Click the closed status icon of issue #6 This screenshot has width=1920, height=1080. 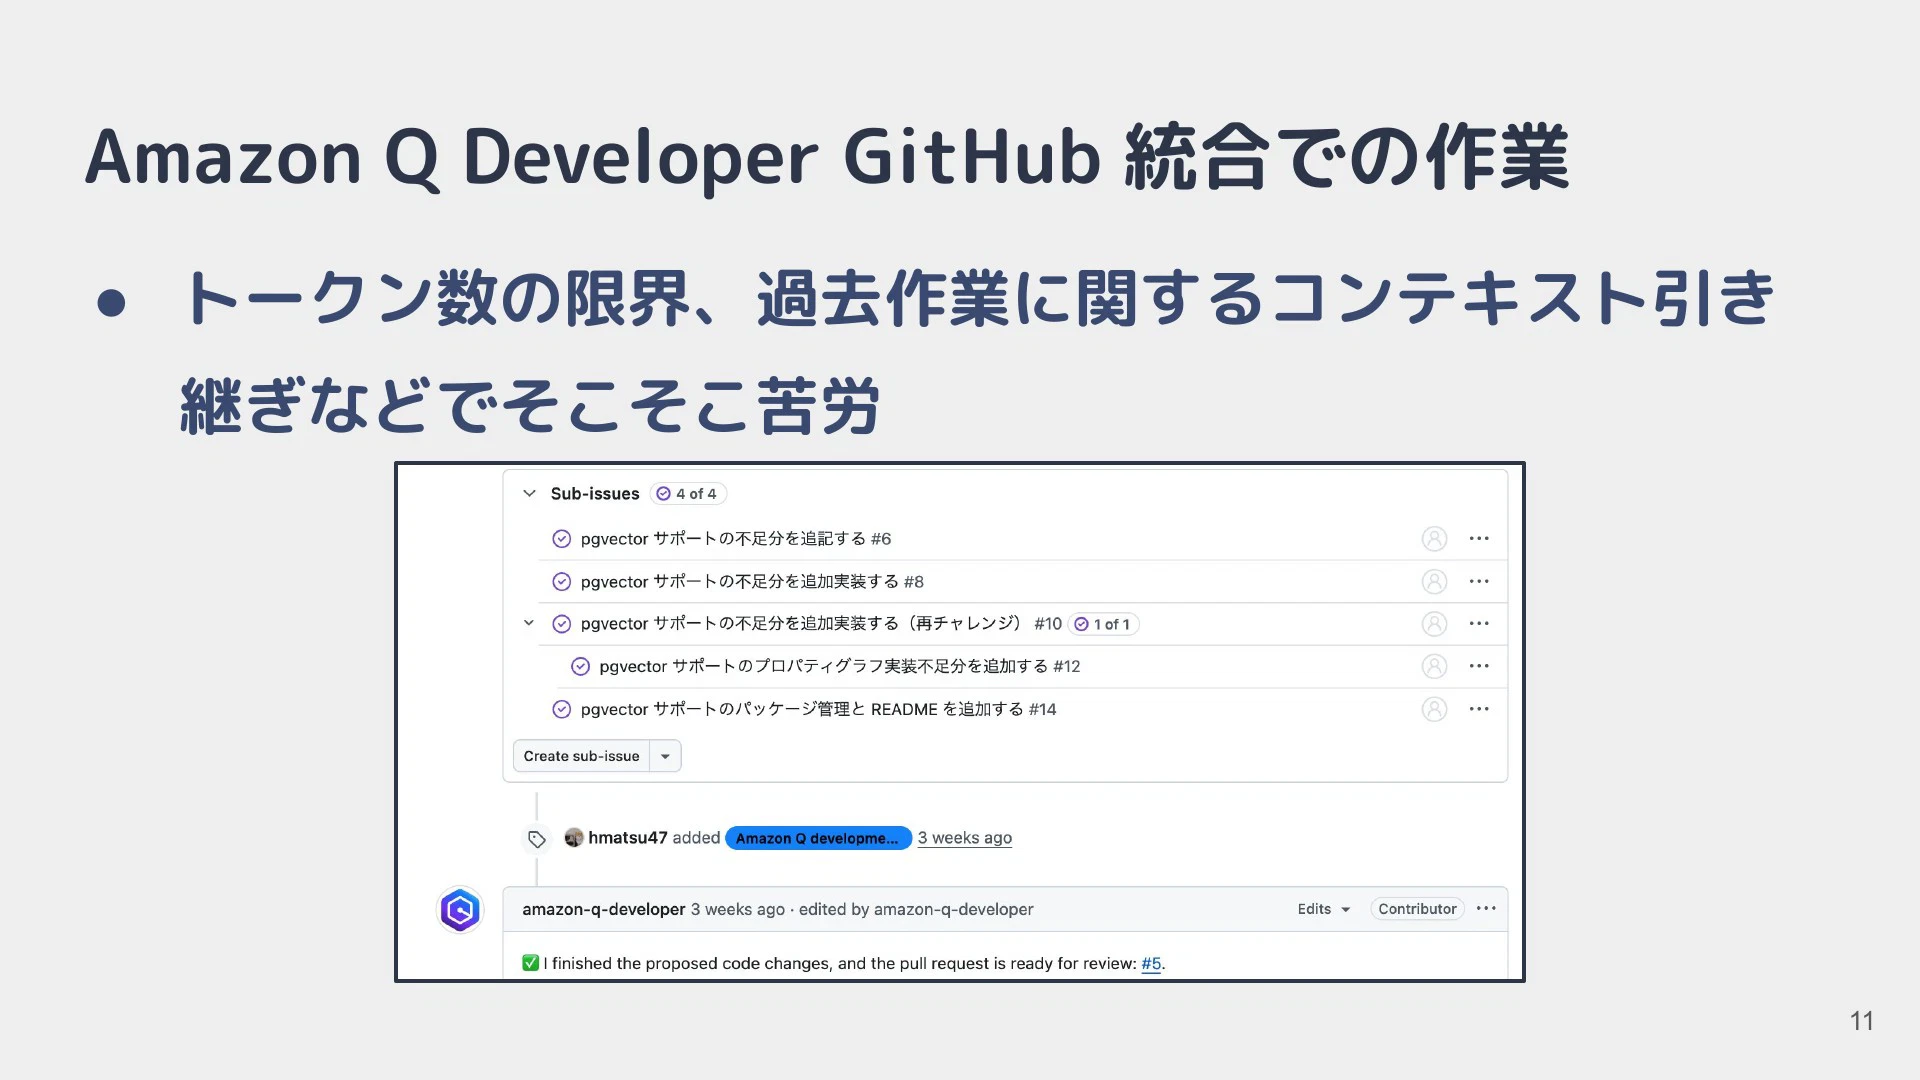(x=562, y=539)
